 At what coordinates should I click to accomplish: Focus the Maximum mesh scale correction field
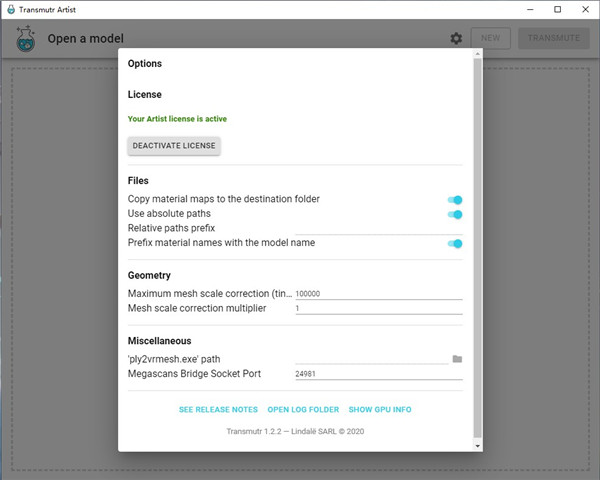pos(378,294)
